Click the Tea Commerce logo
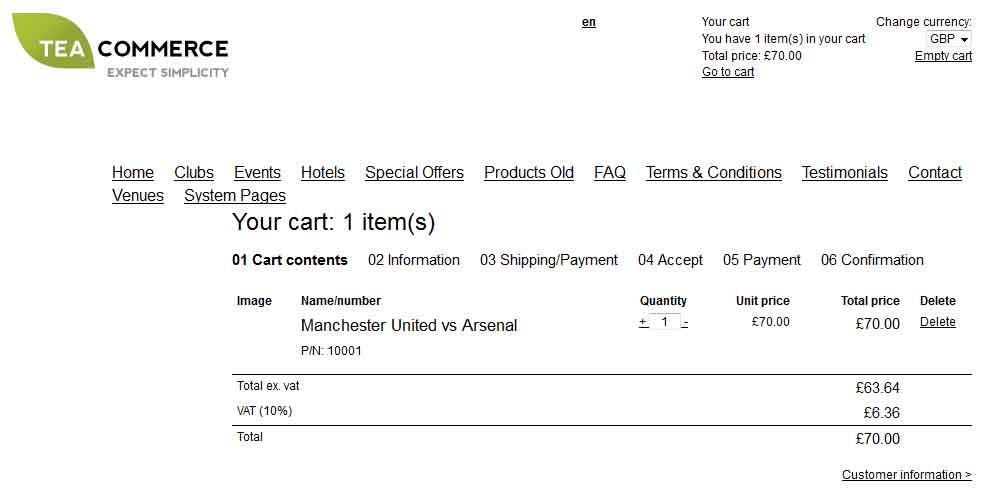Viewport: 982px width, 491px height. (120, 46)
